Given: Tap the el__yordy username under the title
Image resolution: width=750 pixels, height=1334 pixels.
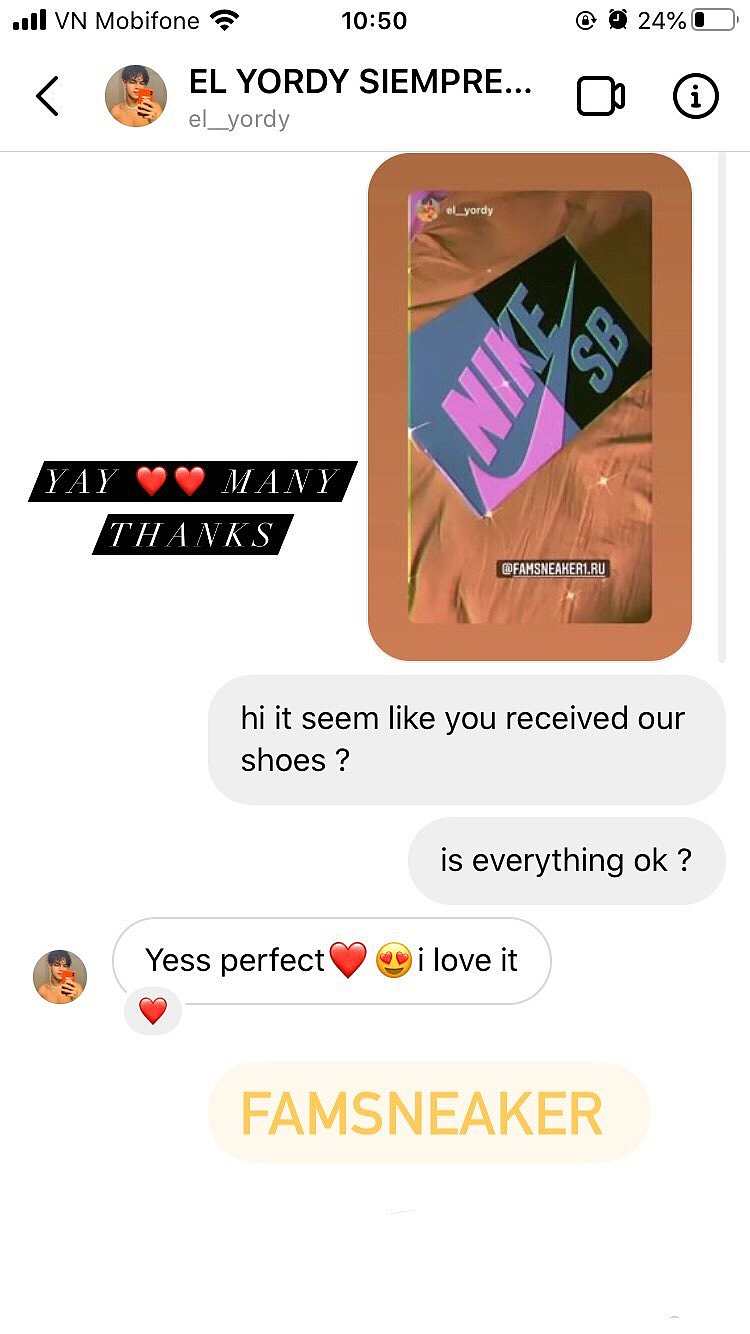Looking at the screenshot, I should (x=239, y=119).
